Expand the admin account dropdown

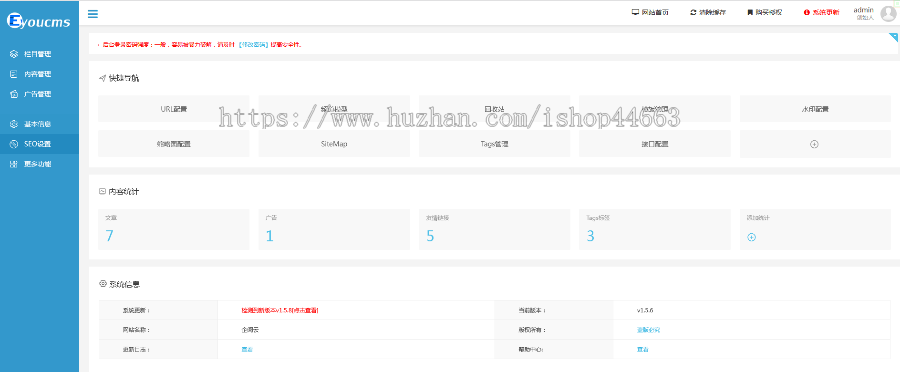(864, 13)
